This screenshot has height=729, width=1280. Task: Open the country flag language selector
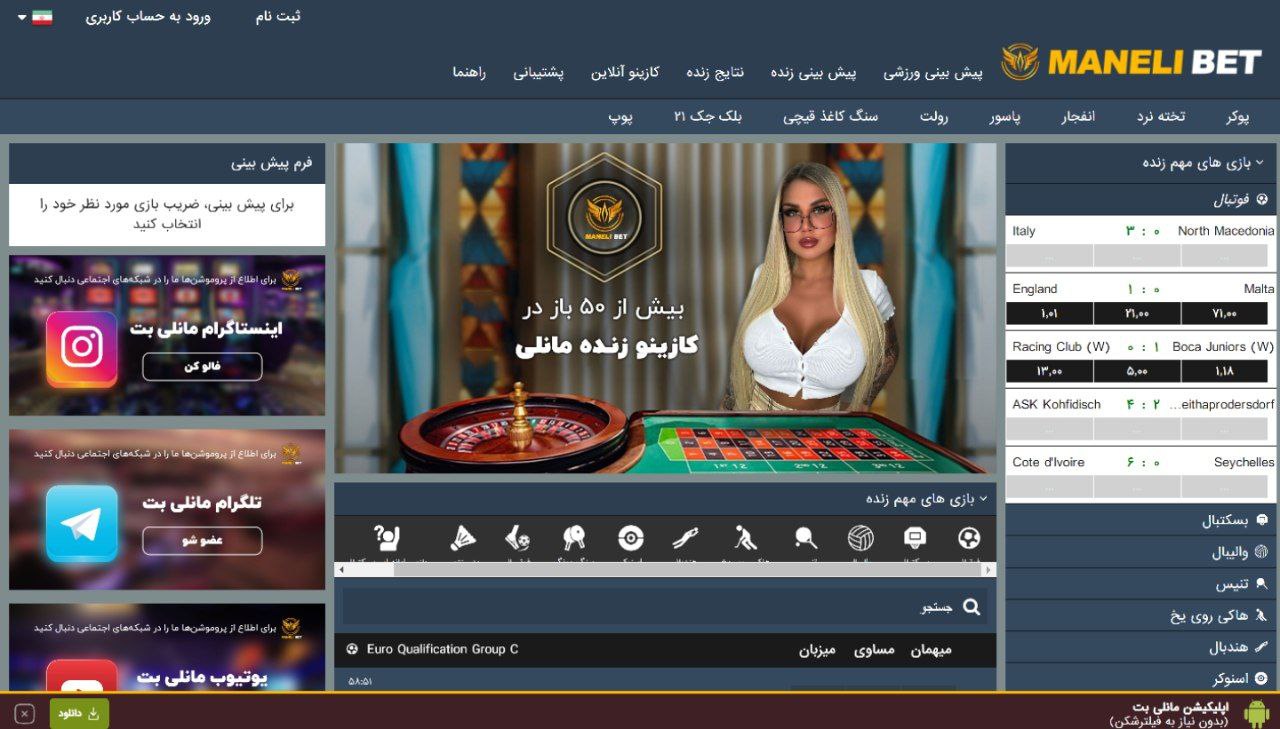41,16
